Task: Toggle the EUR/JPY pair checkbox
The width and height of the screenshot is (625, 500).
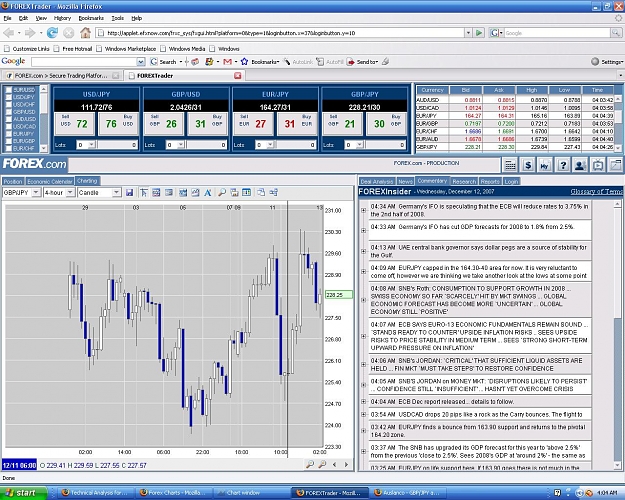Action: pos(9,134)
